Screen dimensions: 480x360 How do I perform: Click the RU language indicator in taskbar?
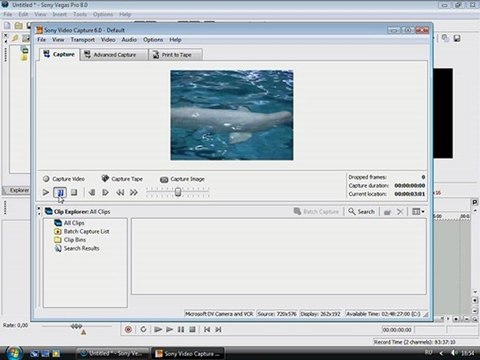(429, 353)
